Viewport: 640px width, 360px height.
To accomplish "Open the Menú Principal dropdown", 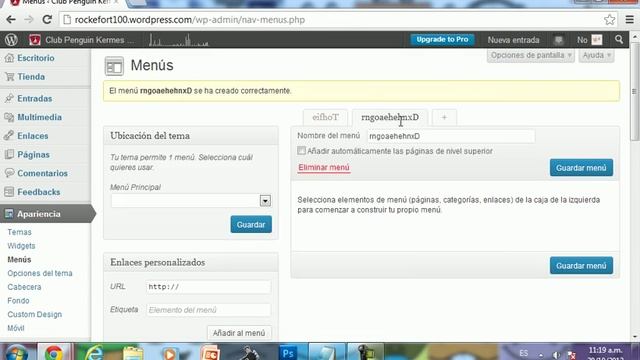I will (x=191, y=200).
